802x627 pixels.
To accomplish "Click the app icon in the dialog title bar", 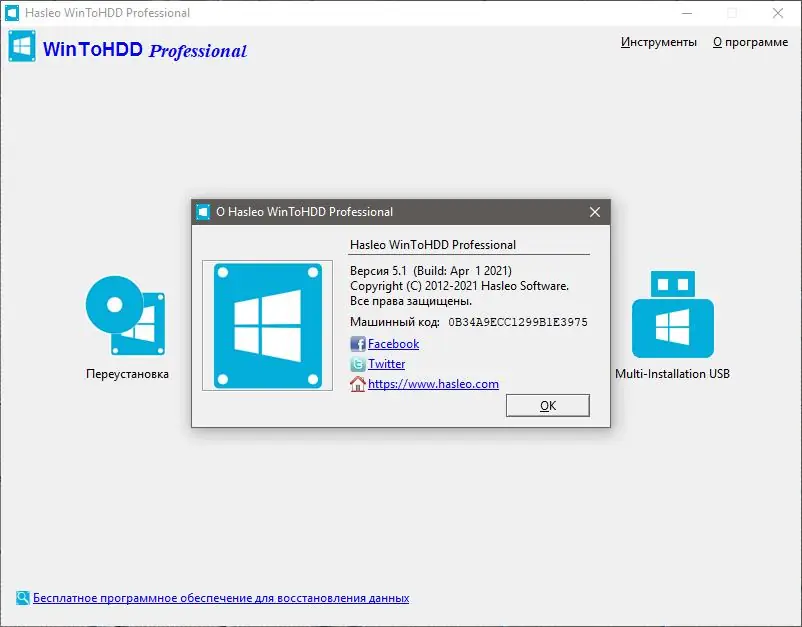I will coord(201,211).
